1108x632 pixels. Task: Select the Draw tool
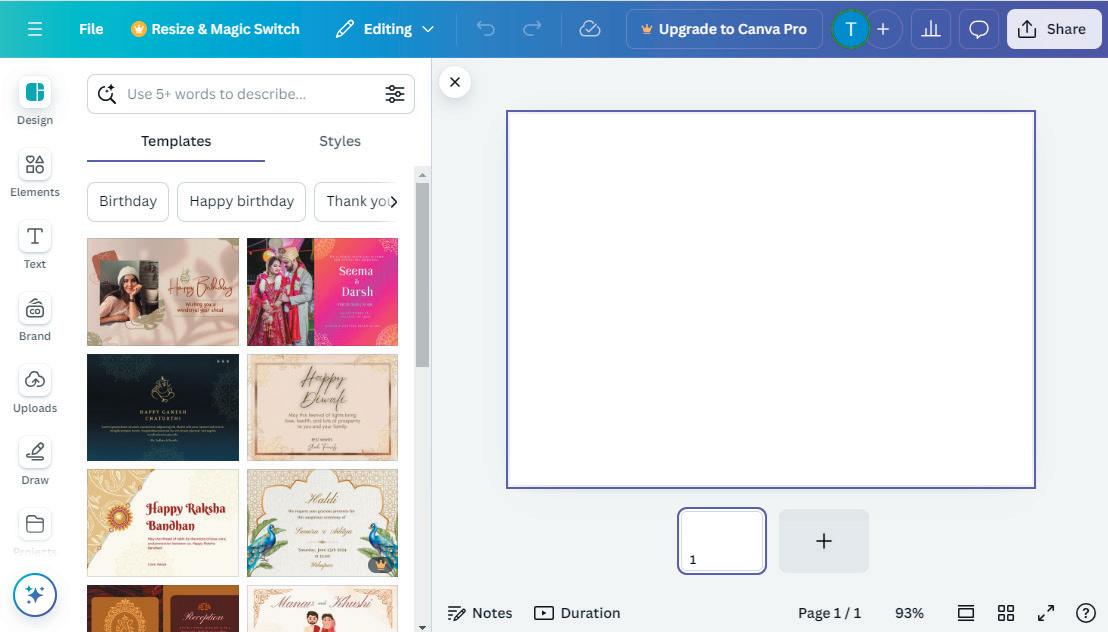(x=35, y=462)
